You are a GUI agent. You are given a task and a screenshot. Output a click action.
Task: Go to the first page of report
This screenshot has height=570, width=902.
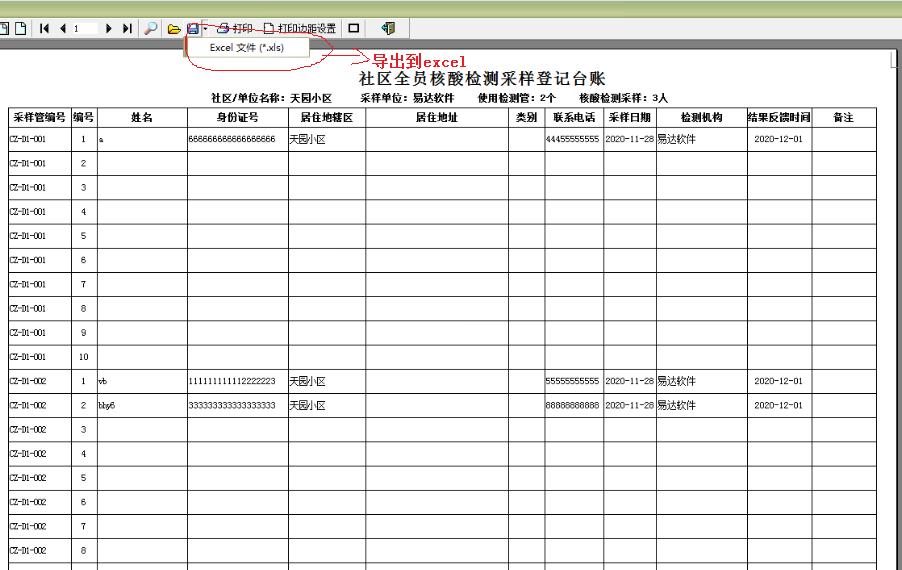[x=44, y=28]
